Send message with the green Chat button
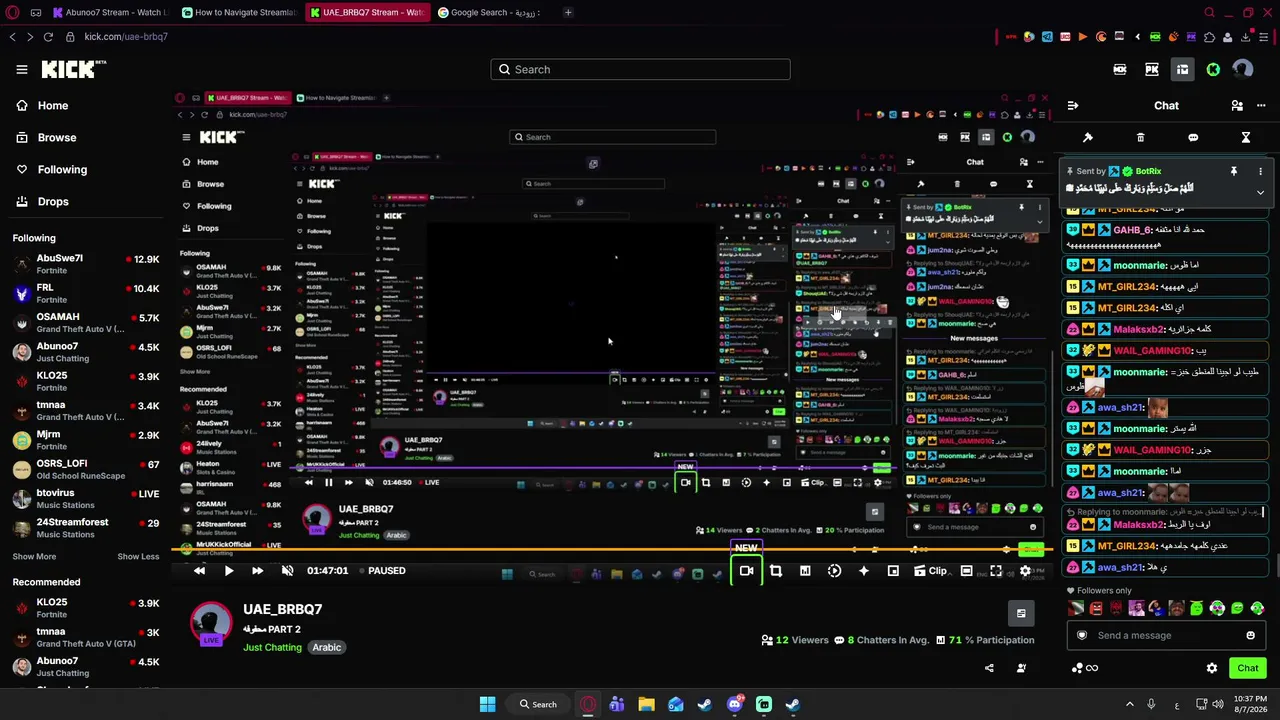Screen dimensions: 1280x720 pos(1248,668)
